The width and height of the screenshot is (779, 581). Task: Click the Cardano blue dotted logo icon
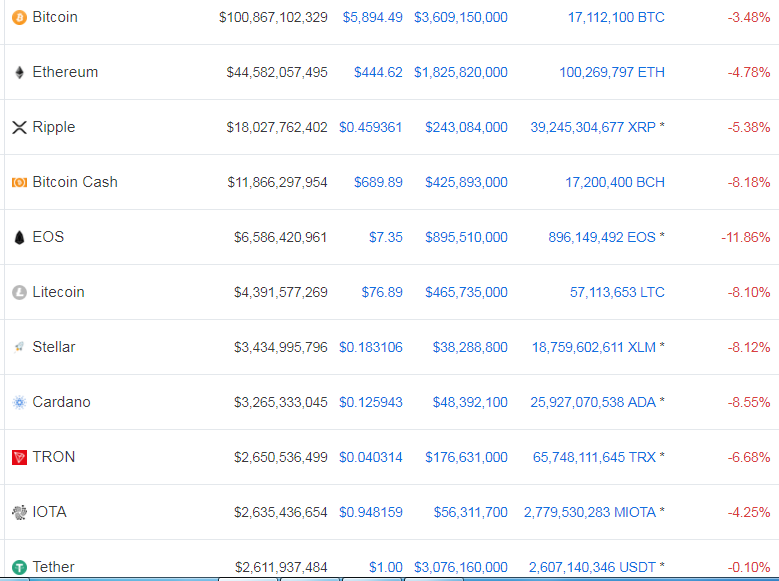point(19,402)
